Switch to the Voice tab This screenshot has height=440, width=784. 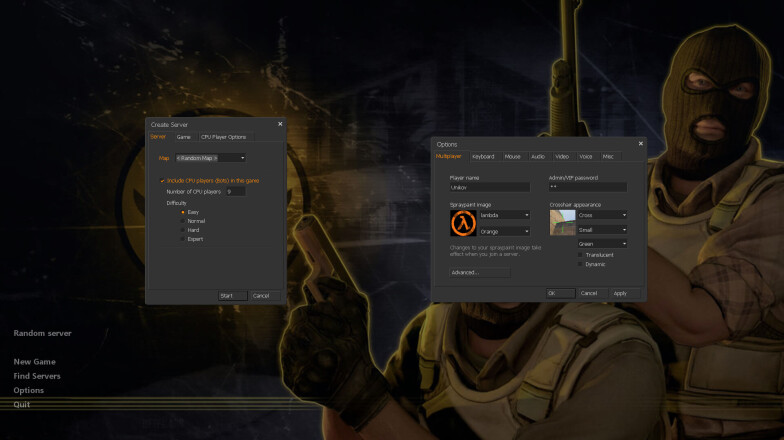[x=586, y=157]
